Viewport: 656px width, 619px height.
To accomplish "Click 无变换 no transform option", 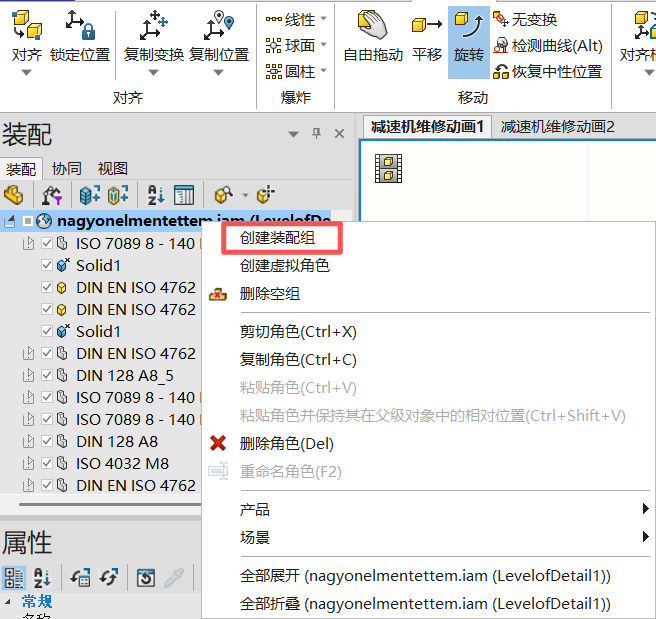I will (525, 19).
